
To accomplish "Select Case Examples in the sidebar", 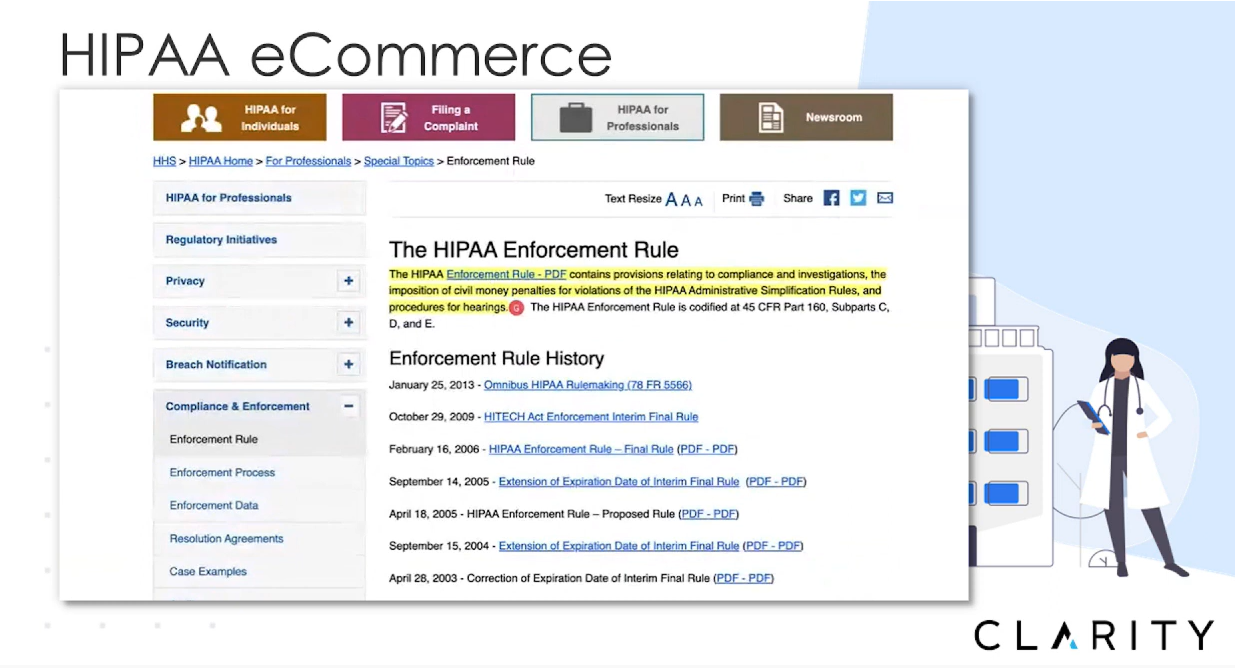I will pos(259,572).
